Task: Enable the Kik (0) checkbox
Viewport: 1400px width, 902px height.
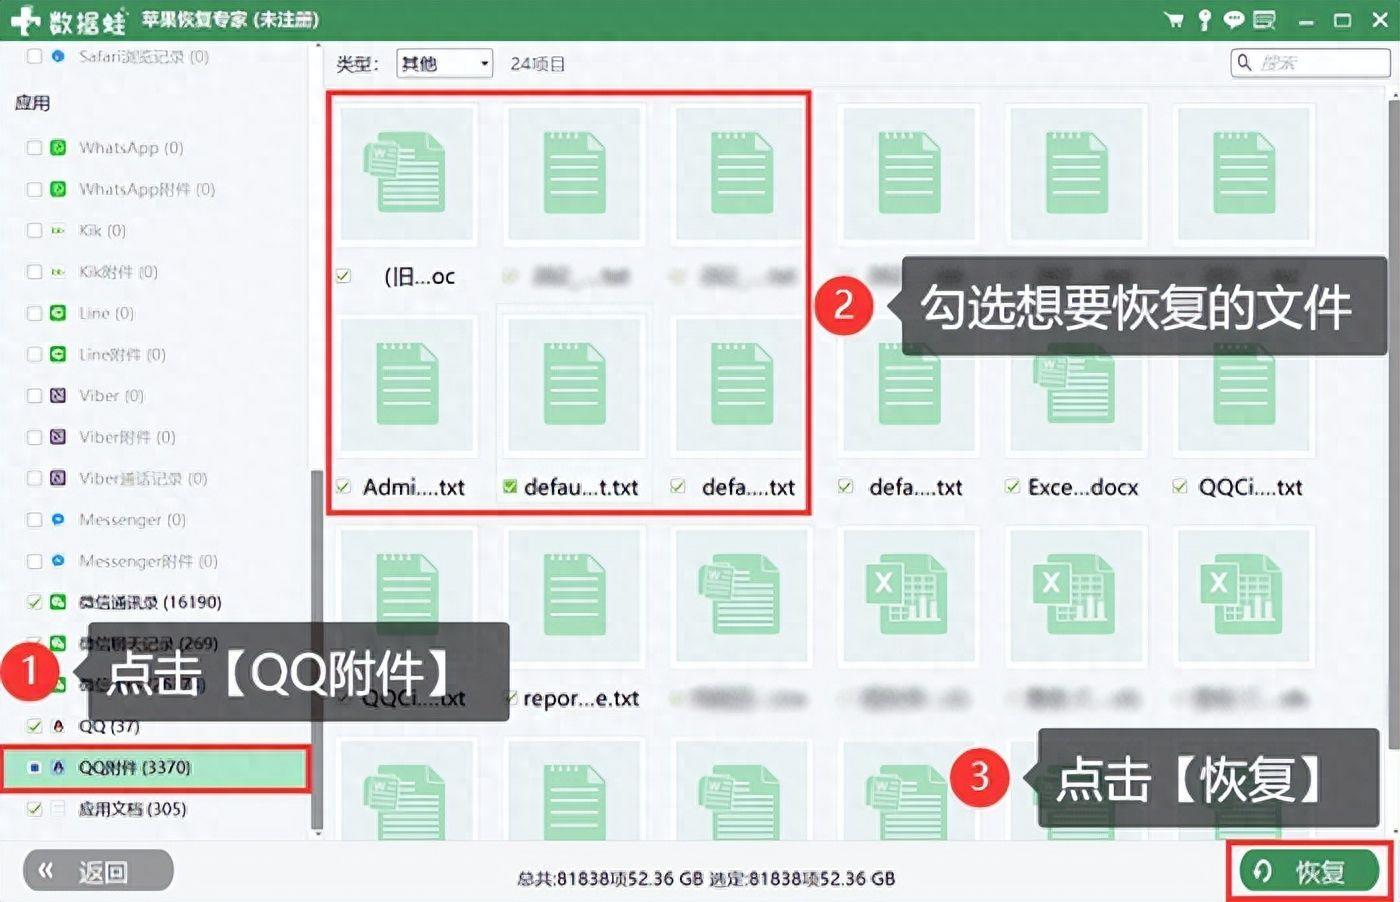Action: pyautogui.click(x=34, y=230)
